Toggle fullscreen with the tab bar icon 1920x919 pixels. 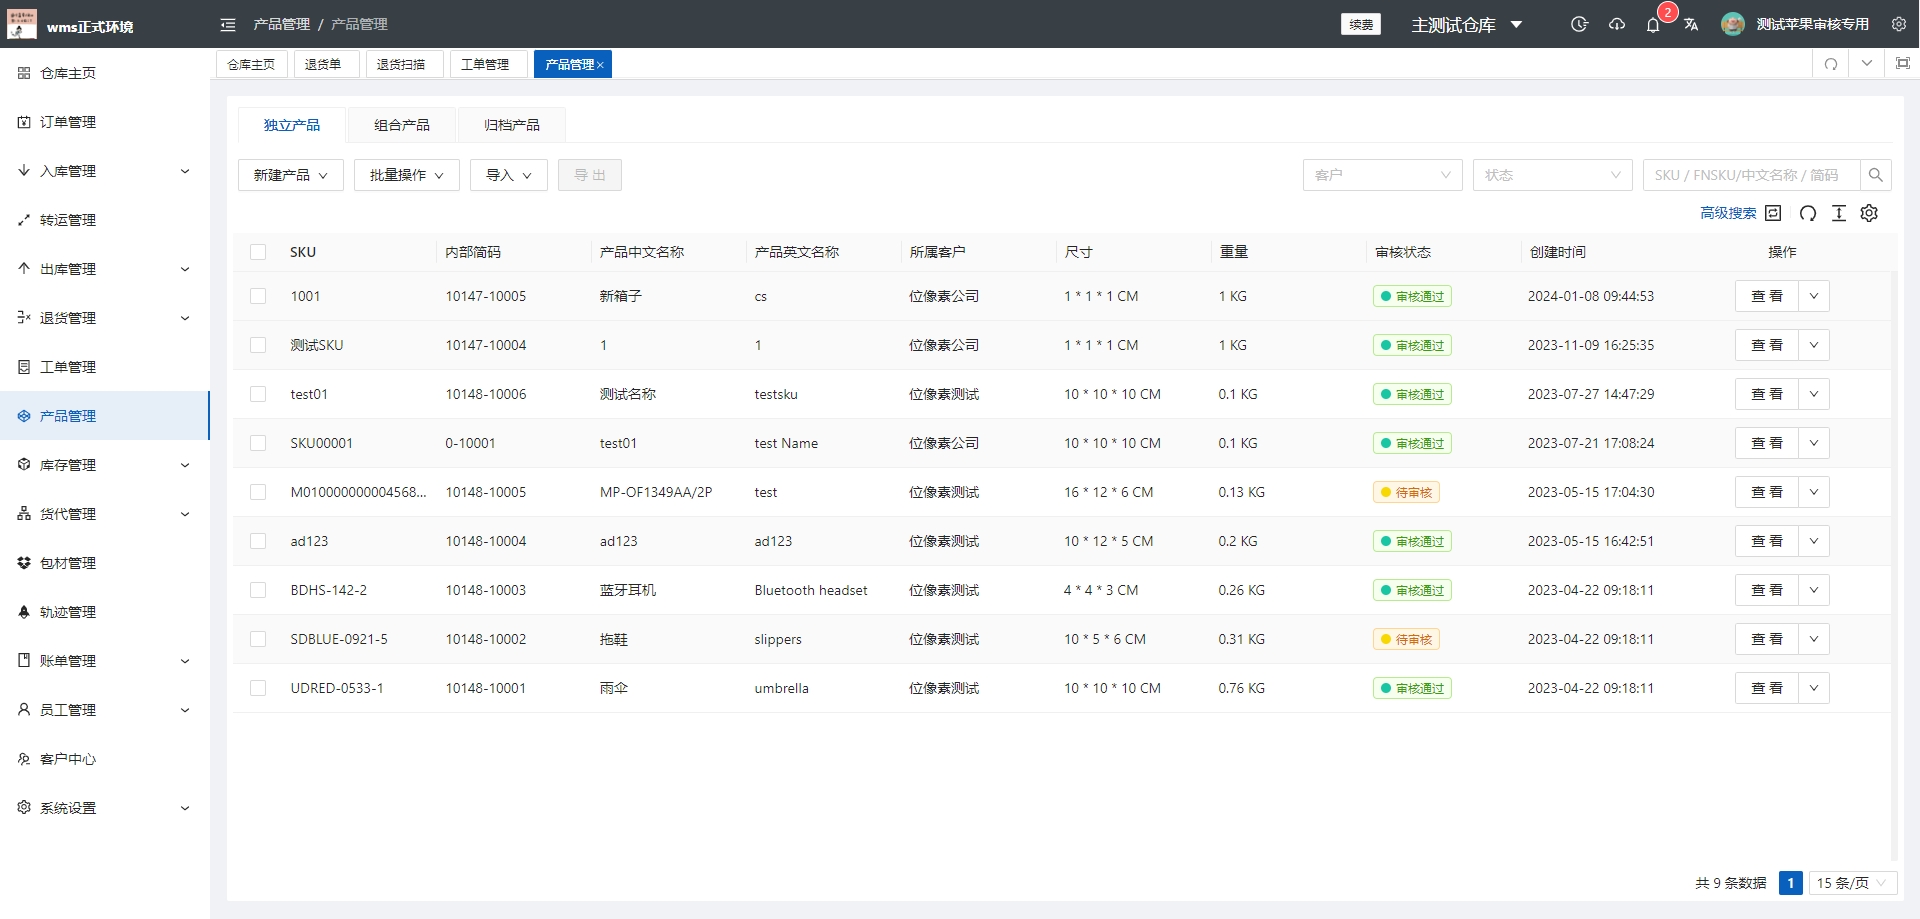[x=1903, y=63]
